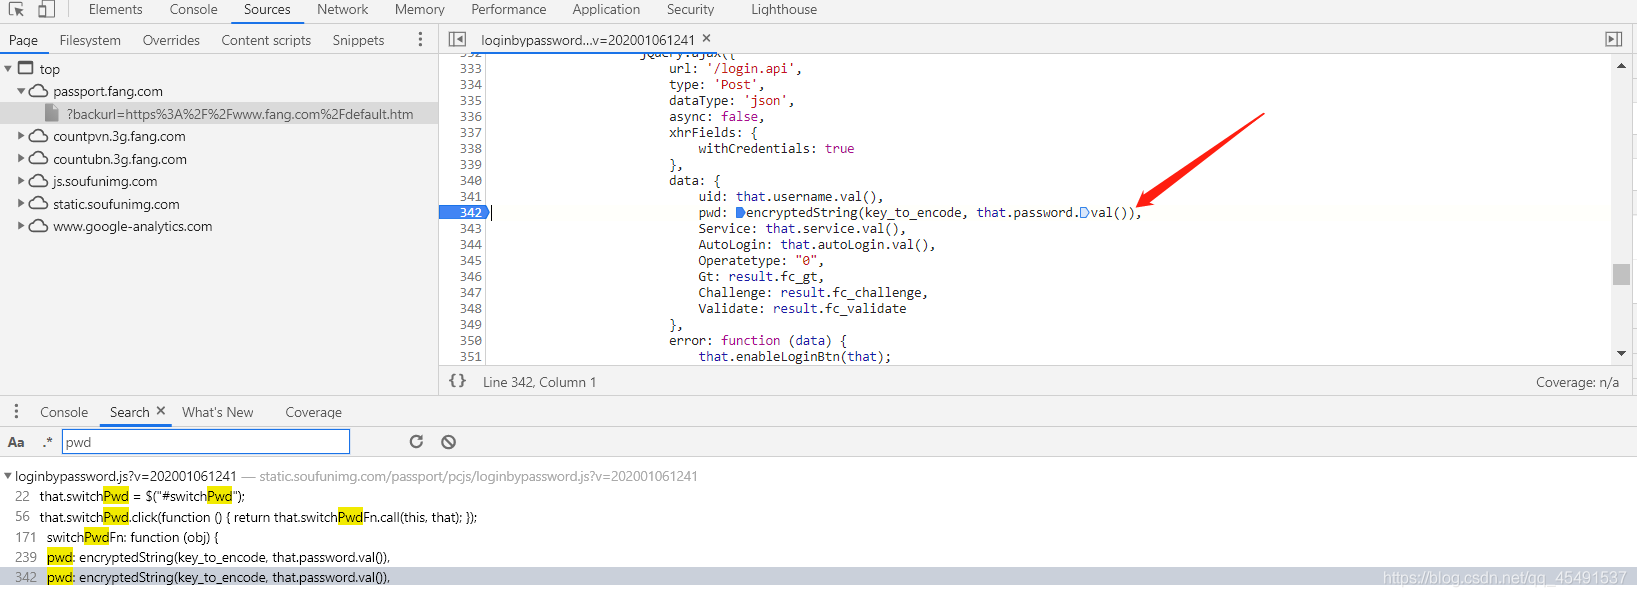Close the Search drawer tab
Image resolution: width=1637 pixels, height=597 pixels.
coord(160,411)
